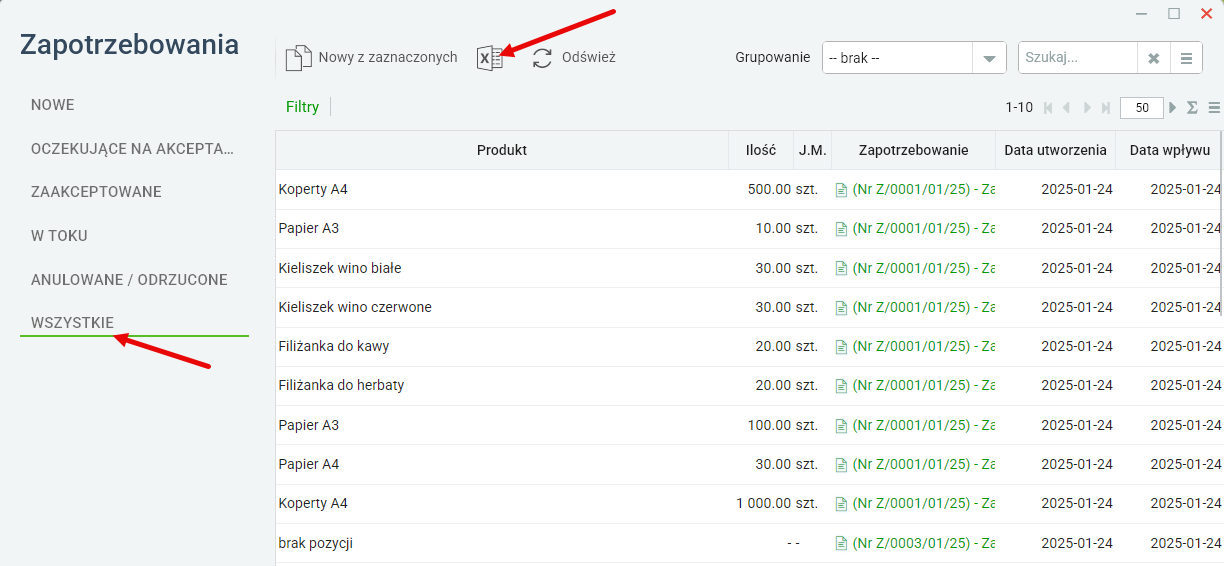Click the Nowy z zaznaczonych document icon
1224x566 pixels.
click(299, 58)
